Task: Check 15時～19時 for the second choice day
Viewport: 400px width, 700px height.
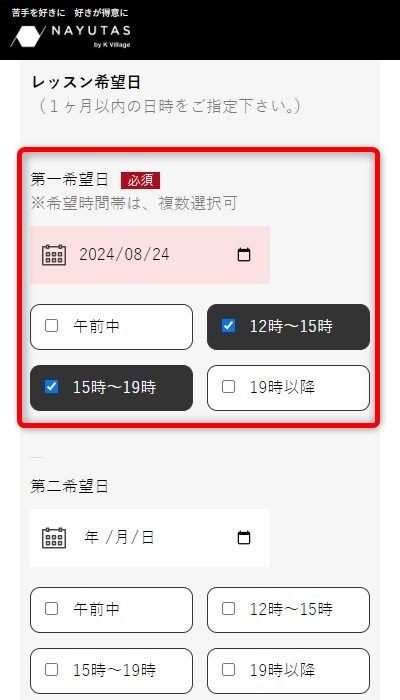Action: click(111, 670)
